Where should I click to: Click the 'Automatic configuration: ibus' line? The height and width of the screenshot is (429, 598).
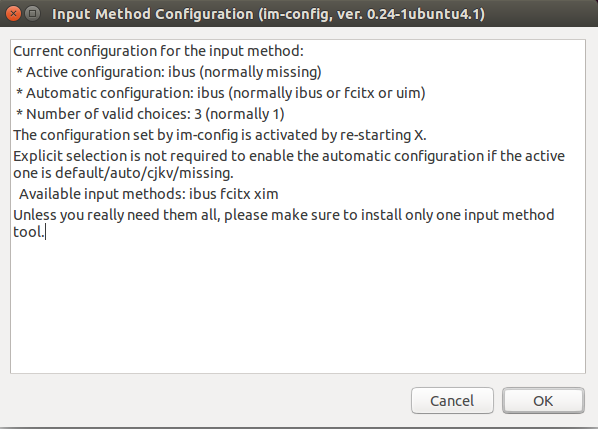coord(221,93)
